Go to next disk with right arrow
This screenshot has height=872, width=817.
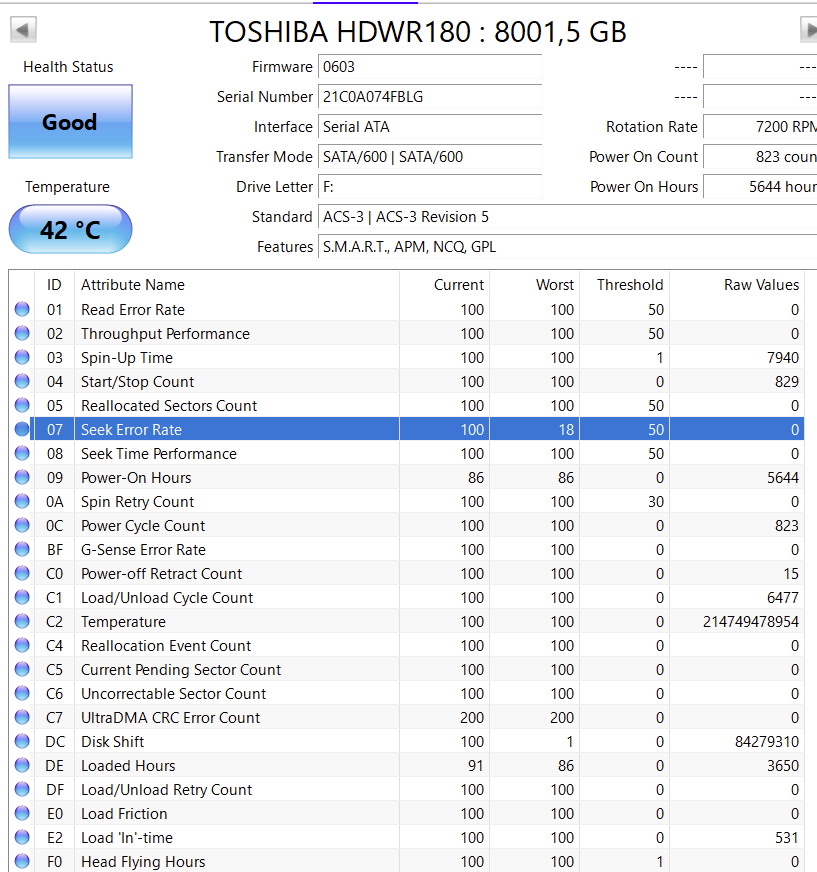(809, 29)
